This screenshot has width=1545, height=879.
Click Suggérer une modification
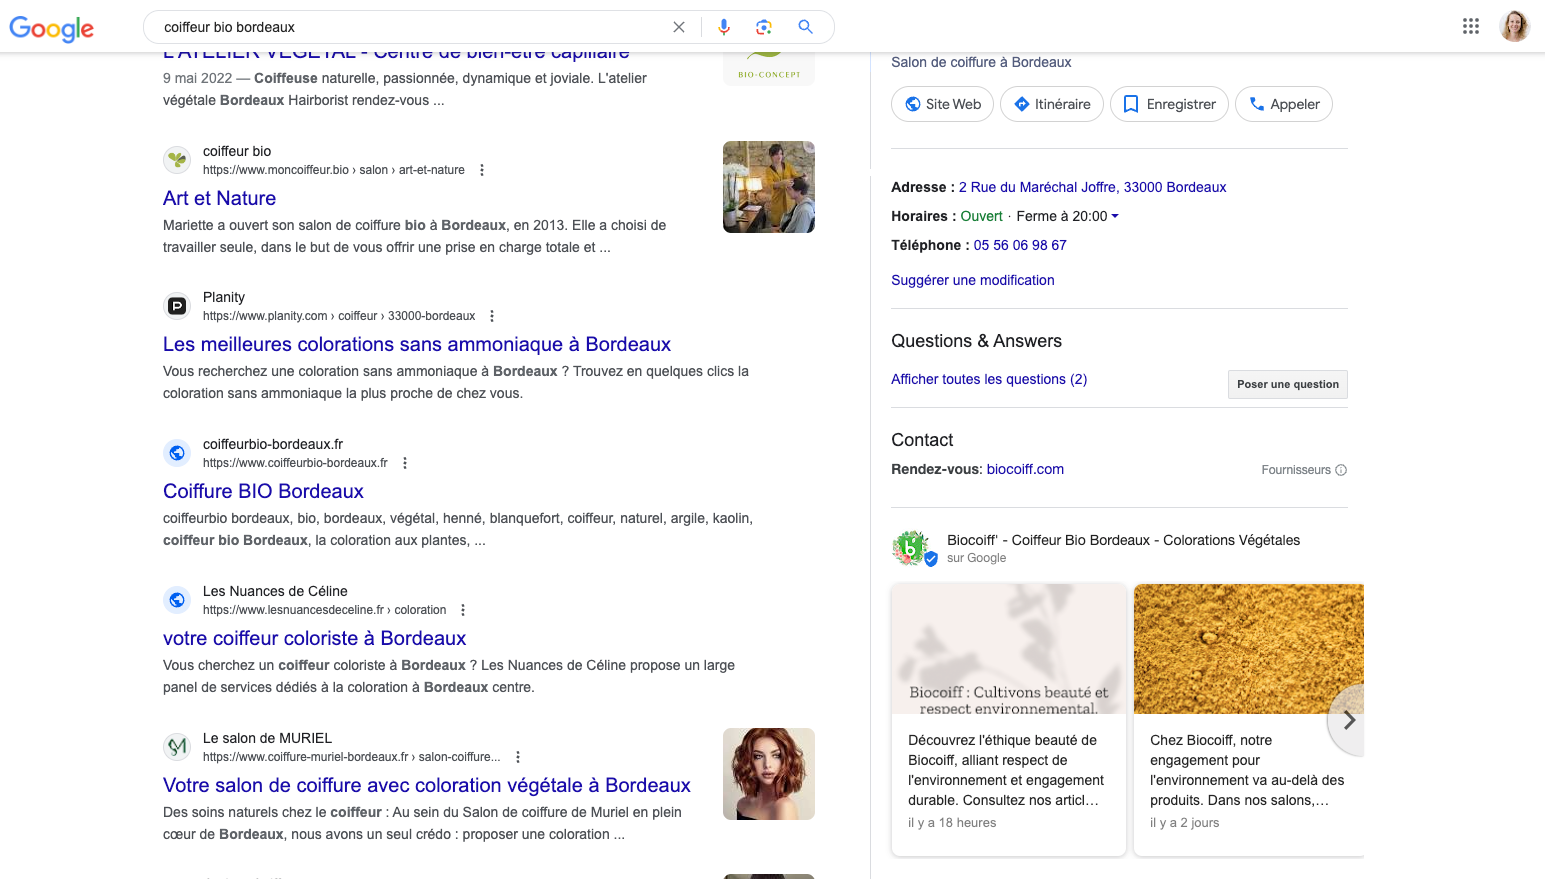tap(973, 280)
